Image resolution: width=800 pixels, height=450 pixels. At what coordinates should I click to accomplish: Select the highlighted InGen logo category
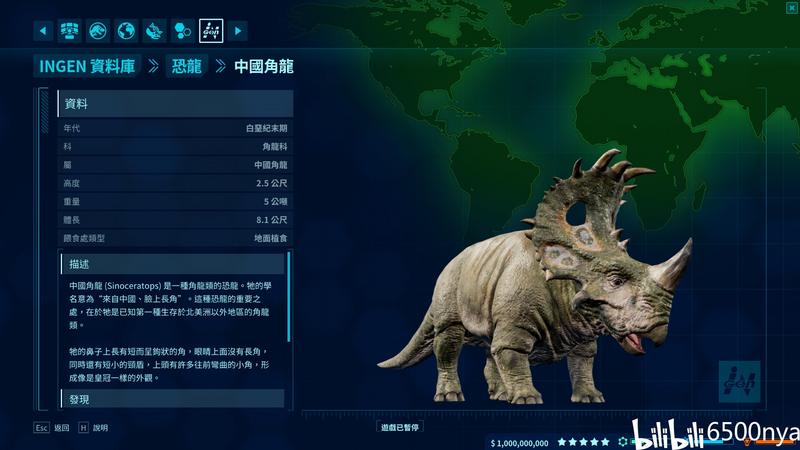(211, 31)
